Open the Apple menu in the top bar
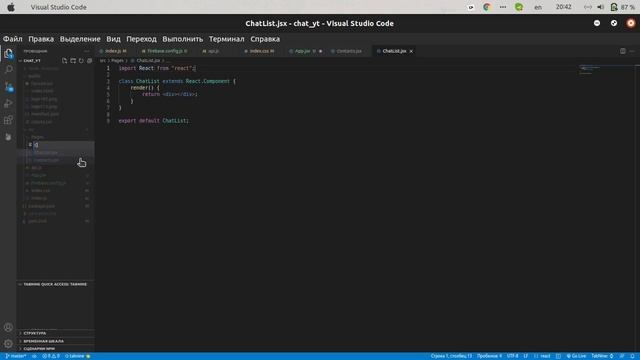 tap(11, 7)
